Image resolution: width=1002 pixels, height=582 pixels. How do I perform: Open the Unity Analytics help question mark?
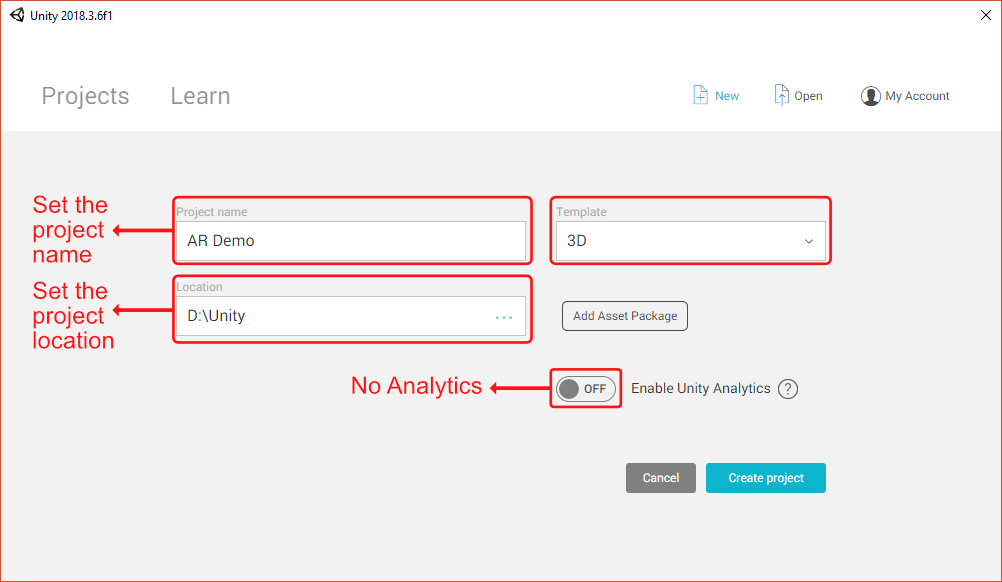(788, 389)
